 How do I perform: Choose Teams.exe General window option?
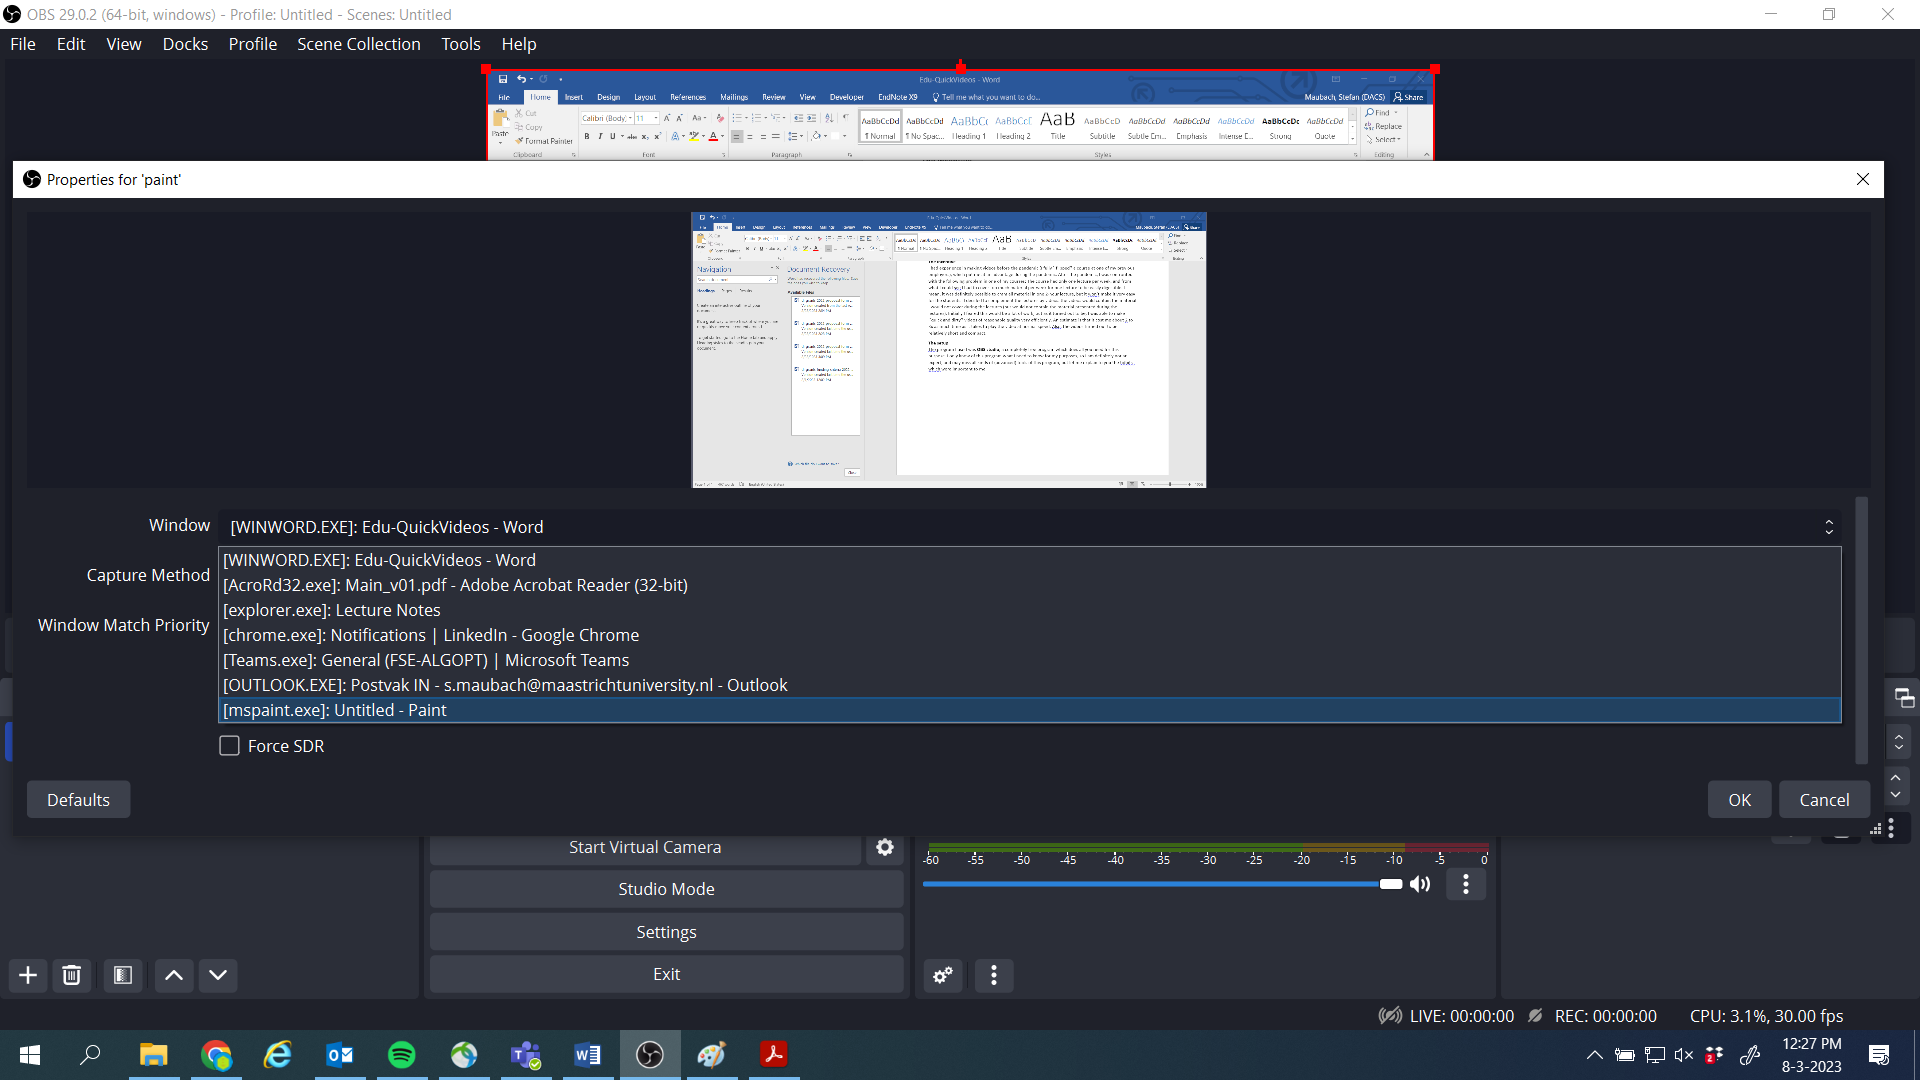point(1029,660)
